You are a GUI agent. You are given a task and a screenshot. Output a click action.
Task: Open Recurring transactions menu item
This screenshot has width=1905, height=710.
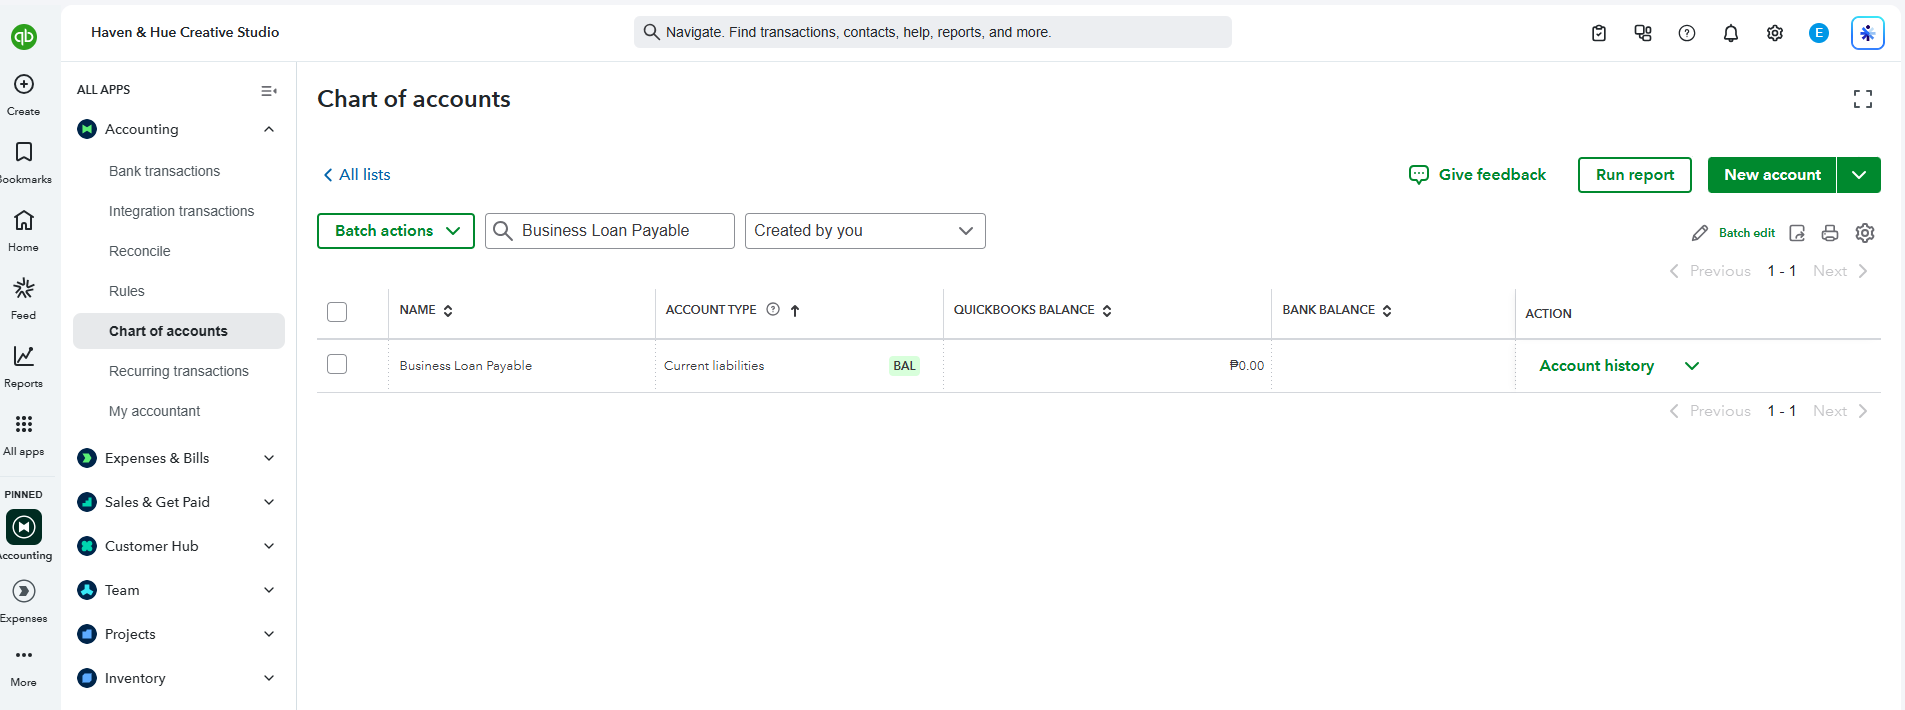pyautogui.click(x=178, y=371)
